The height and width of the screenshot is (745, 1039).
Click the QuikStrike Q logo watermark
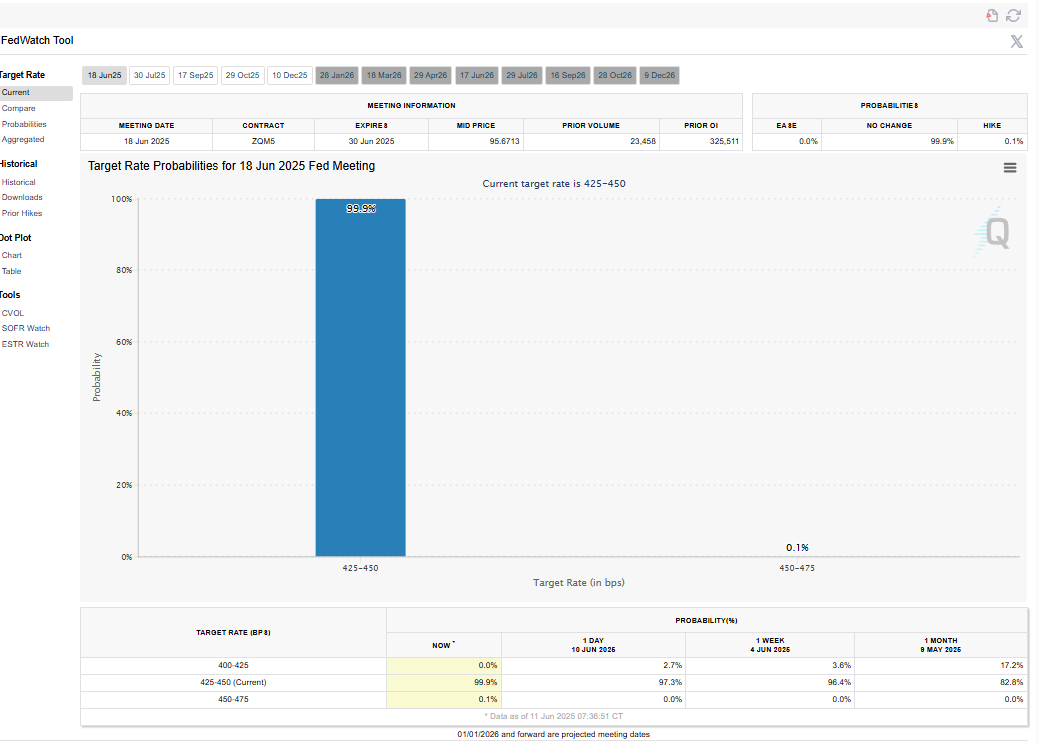click(995, 233)
